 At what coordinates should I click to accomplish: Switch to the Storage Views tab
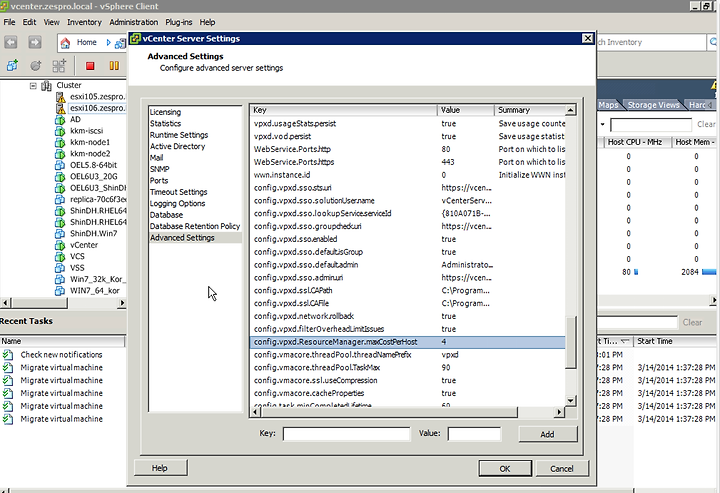(653, 105)
